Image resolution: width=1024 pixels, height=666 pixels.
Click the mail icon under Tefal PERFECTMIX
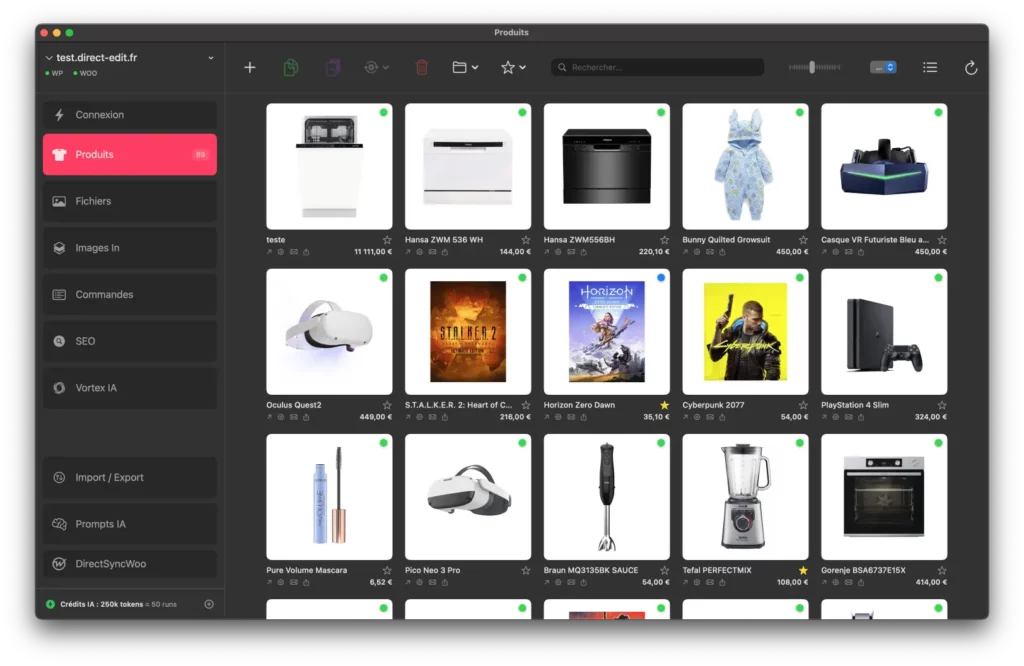click(x=710, y=582)
